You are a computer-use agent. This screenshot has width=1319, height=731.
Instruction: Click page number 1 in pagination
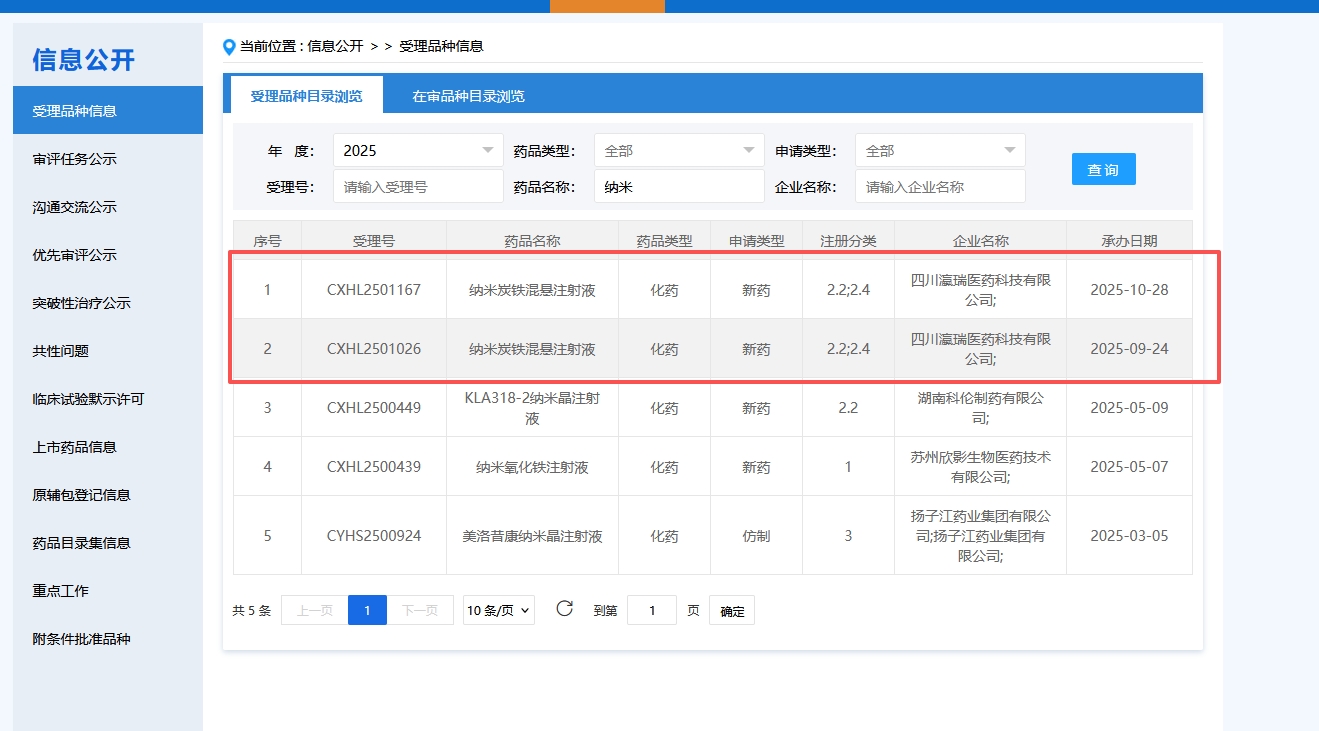[367, 610]
